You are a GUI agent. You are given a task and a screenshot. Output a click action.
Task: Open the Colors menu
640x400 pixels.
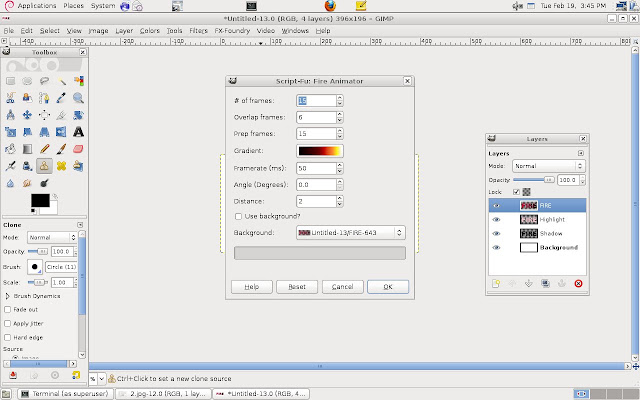coord(149,31)
